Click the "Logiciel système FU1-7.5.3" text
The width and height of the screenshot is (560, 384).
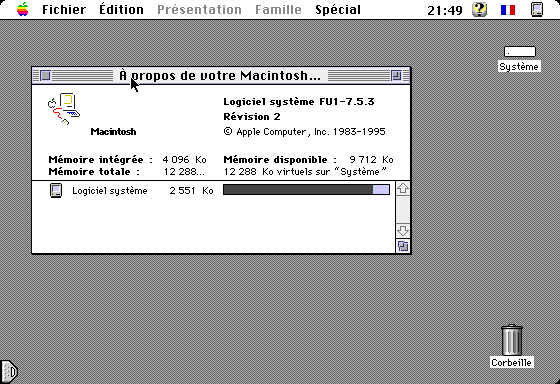(x=299, y=102)
